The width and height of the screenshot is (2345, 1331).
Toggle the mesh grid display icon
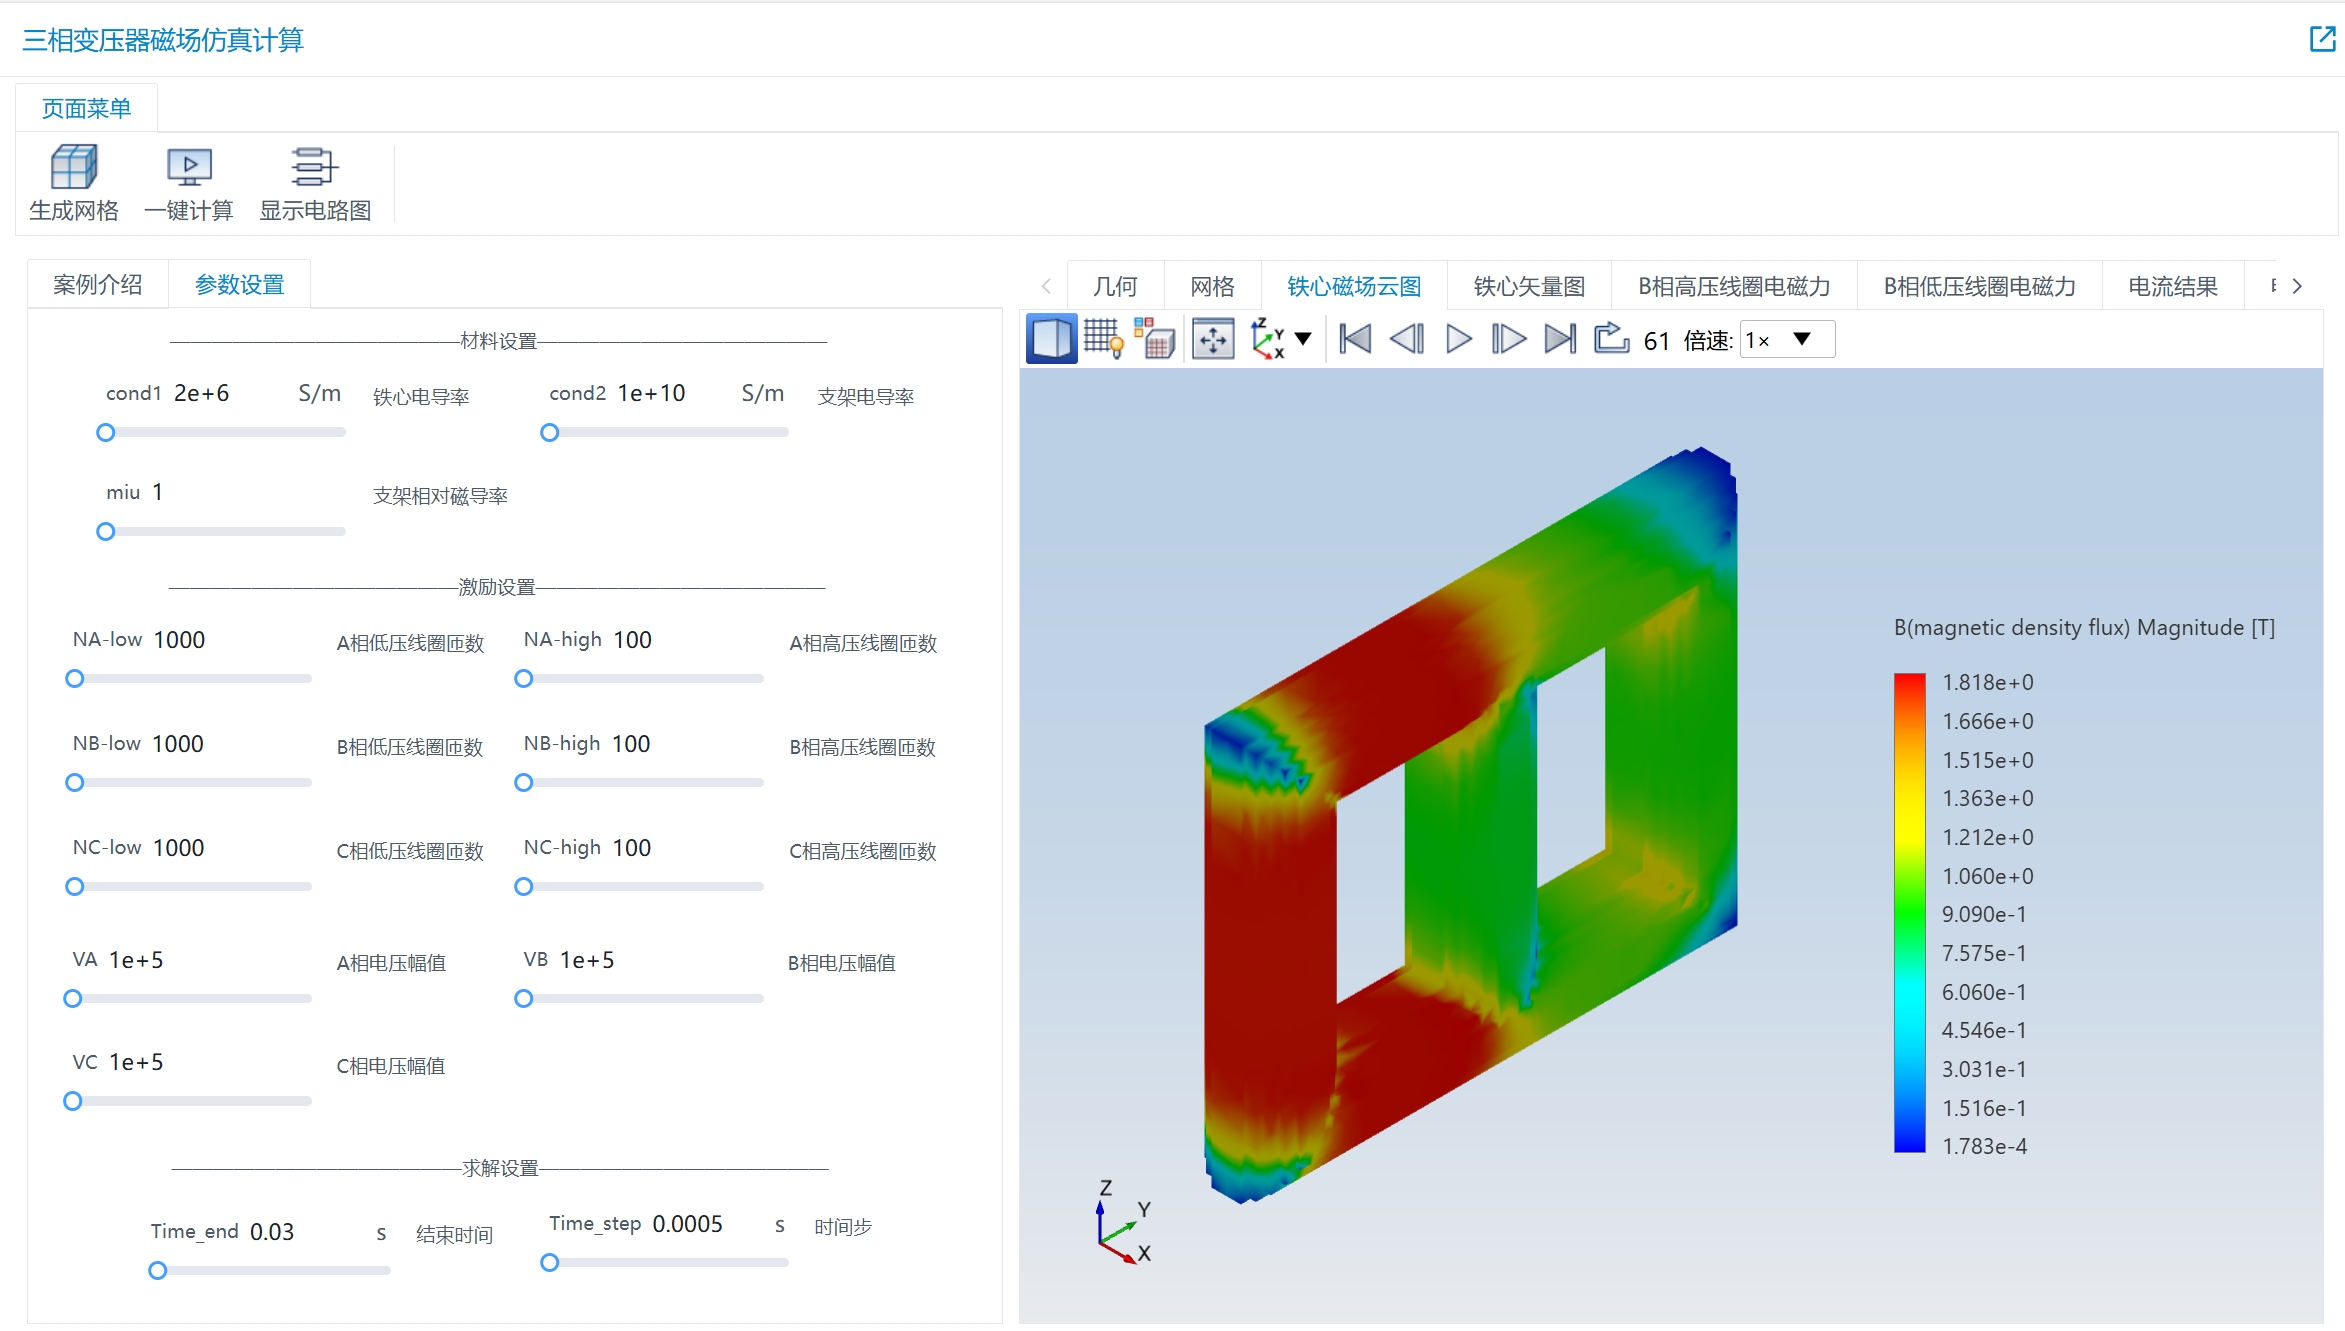click(x=1103, y=339)
